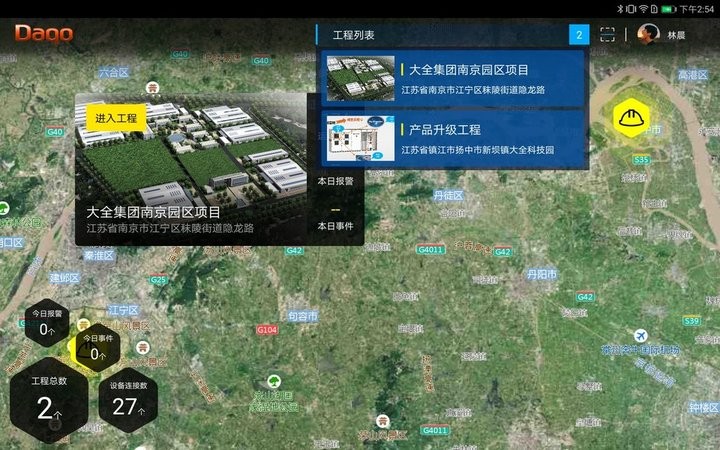Select 大全集团南京园区项目 in project list
Image resolution: width=720 pixels, height=450 pixels.
tap(452, 78)
